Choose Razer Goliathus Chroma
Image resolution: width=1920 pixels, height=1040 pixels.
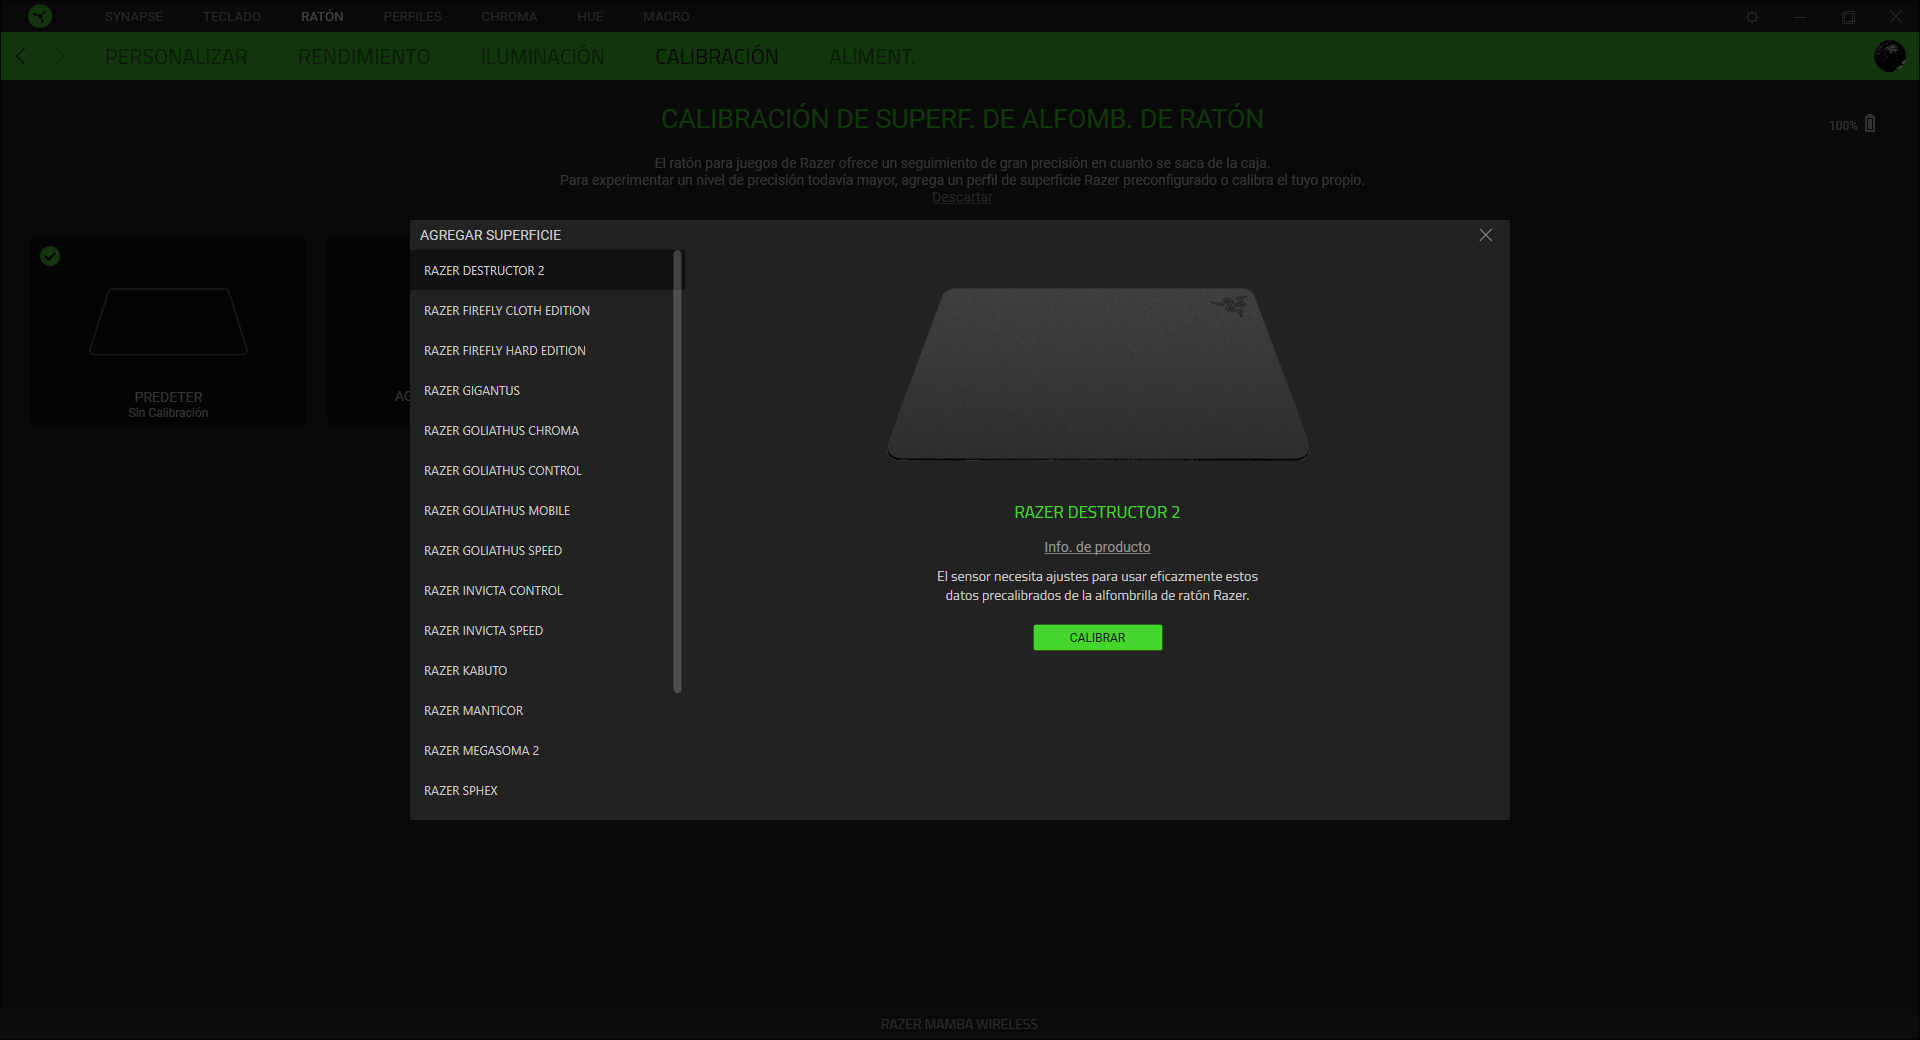[542, 431]
